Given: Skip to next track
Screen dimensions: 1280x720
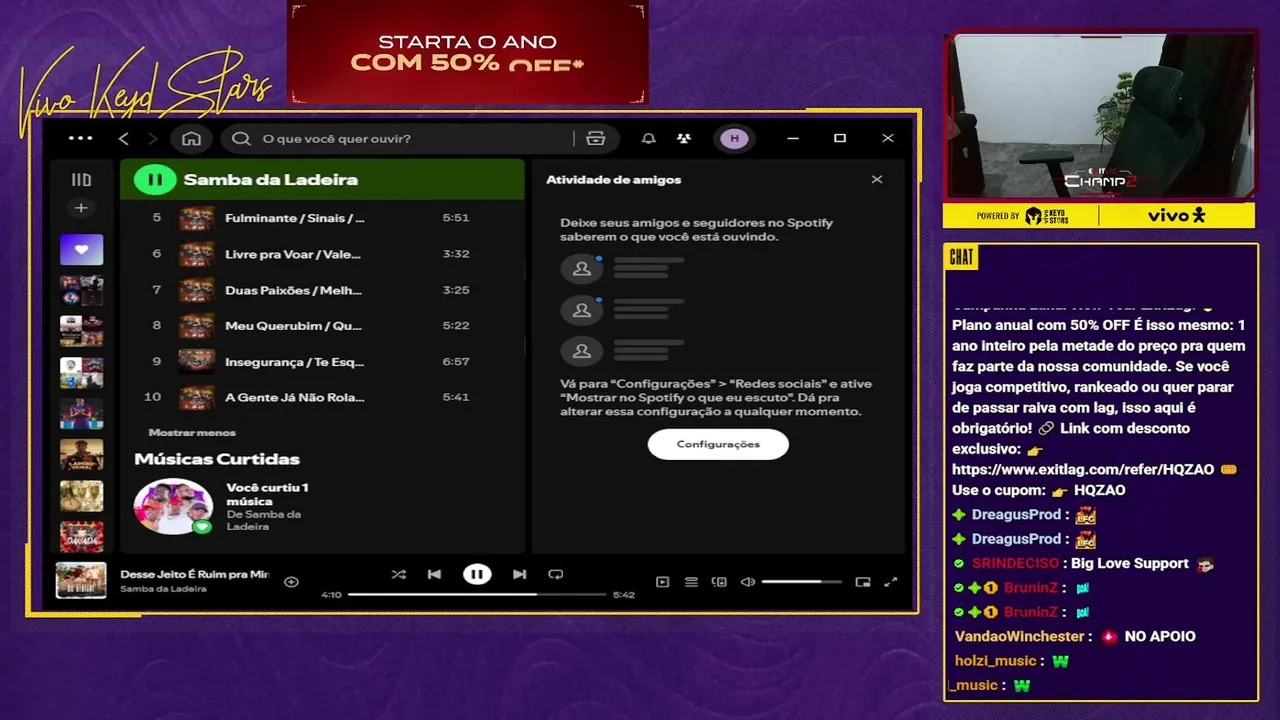Looking at the screenshot, I should [519, 574].
